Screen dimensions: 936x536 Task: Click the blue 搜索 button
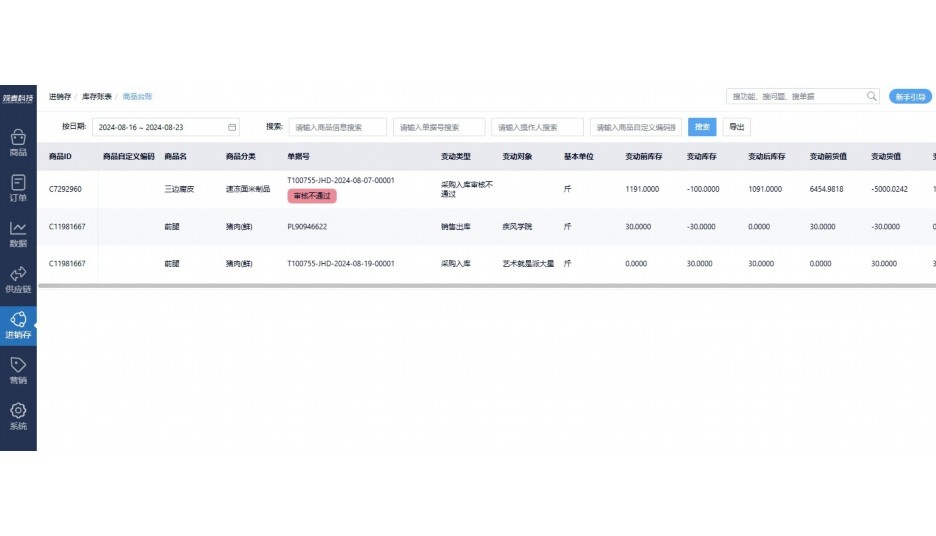click(702, 127)
